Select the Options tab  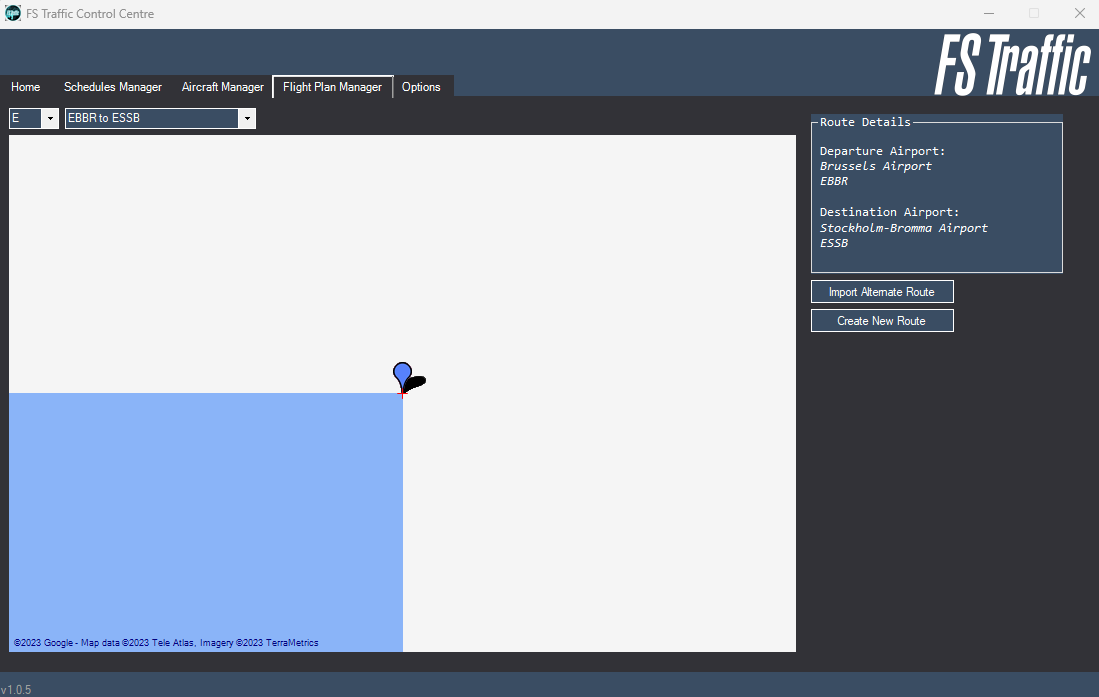(x=422, y=87)
